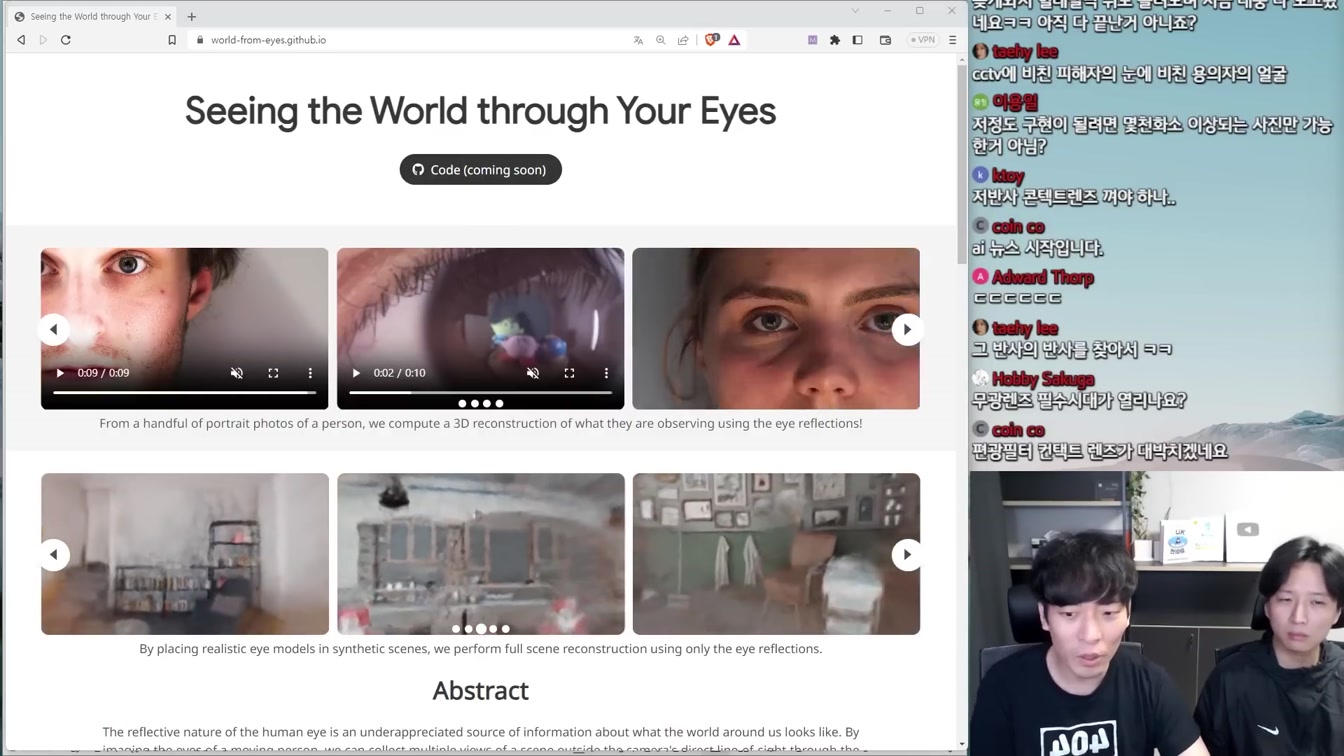
Task: Go to previous slide in the synthetic scenes carousel
Action: (x=54, y=555)
